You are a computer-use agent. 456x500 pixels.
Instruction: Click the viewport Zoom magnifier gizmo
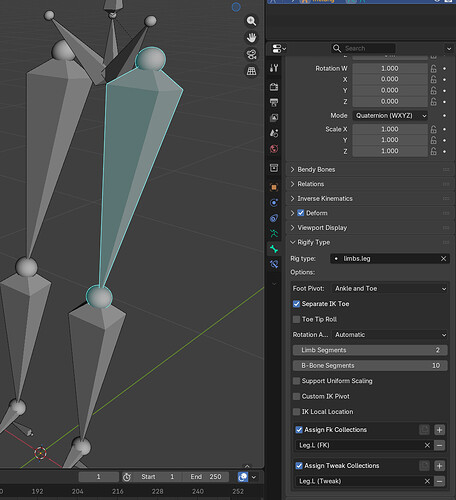(251, 21)
